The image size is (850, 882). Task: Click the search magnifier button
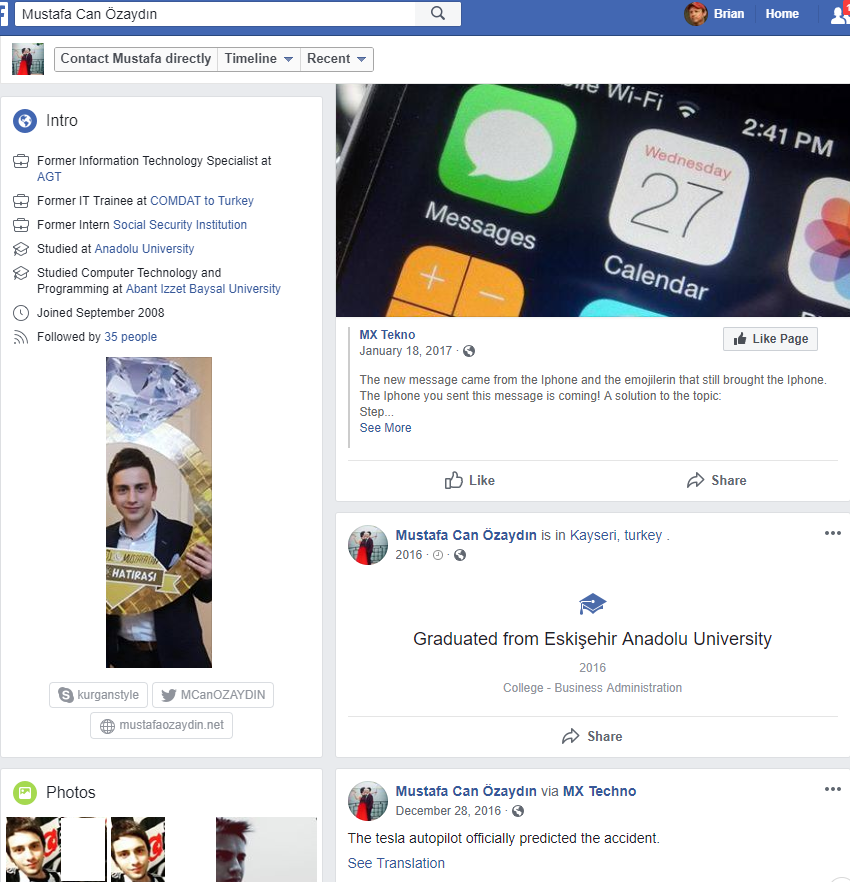[438, 14]
